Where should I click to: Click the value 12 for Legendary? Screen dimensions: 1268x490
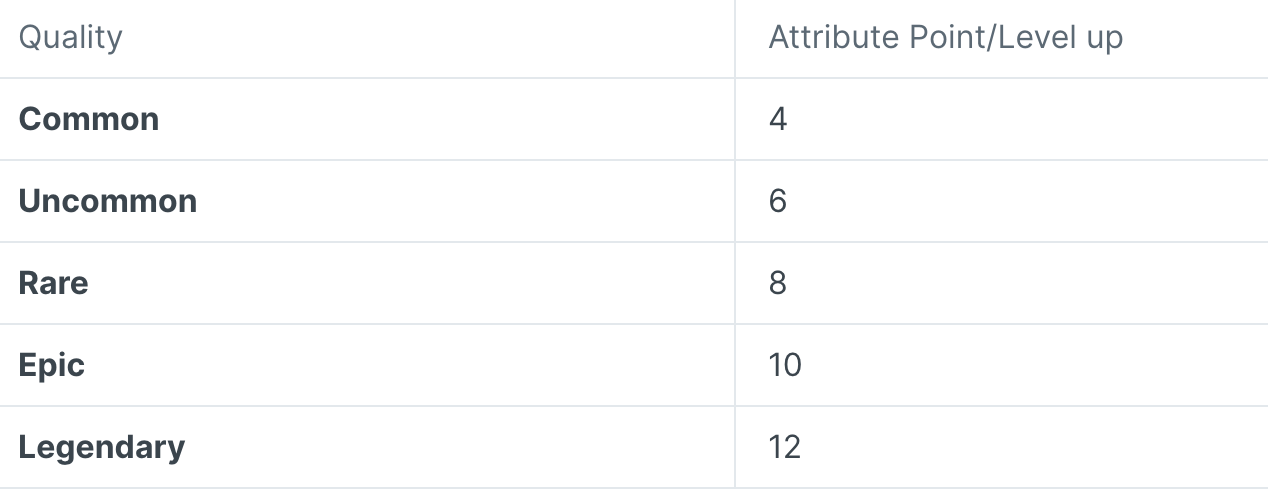pyautogui.click(x=785, y=447)
